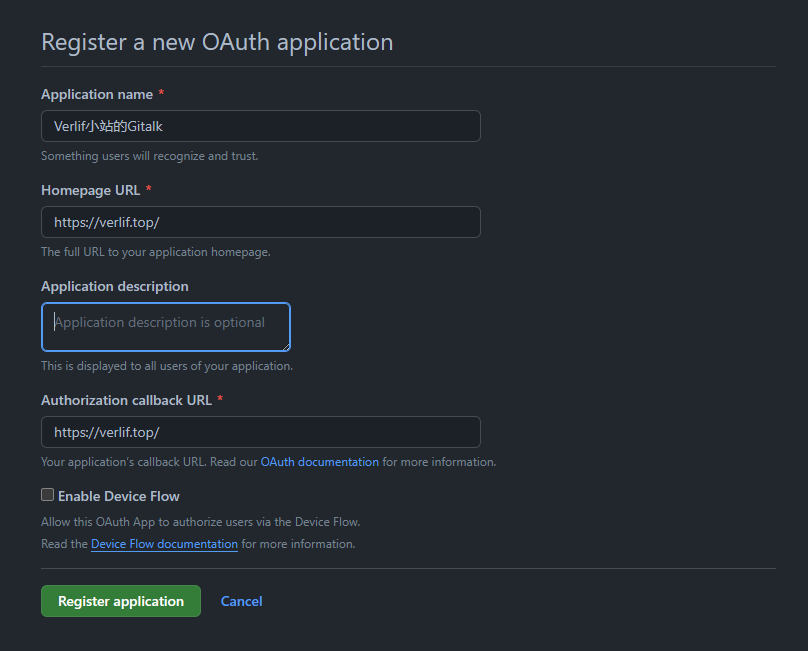
Task: Click inside the Application description textarea
Action: (165, 327)
